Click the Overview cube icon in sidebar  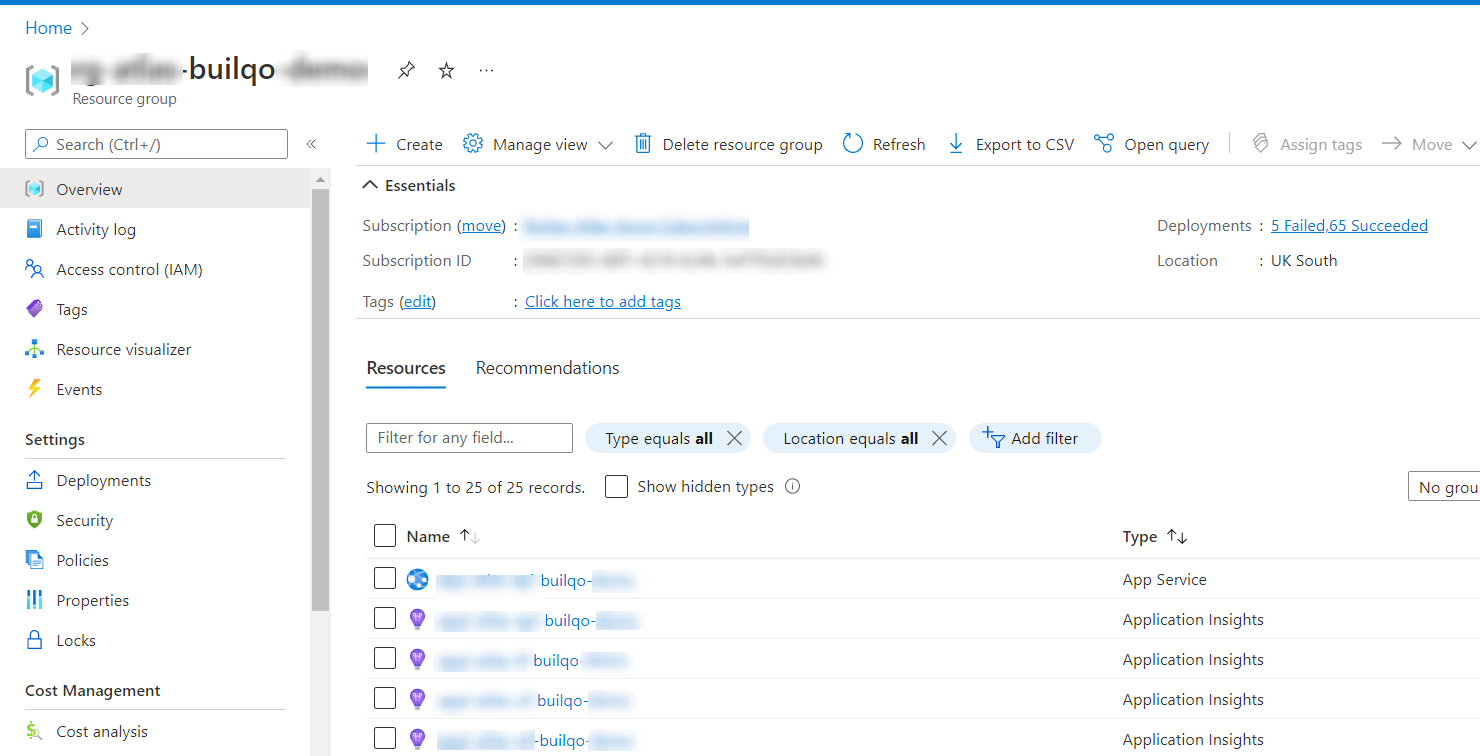point(35,189)
